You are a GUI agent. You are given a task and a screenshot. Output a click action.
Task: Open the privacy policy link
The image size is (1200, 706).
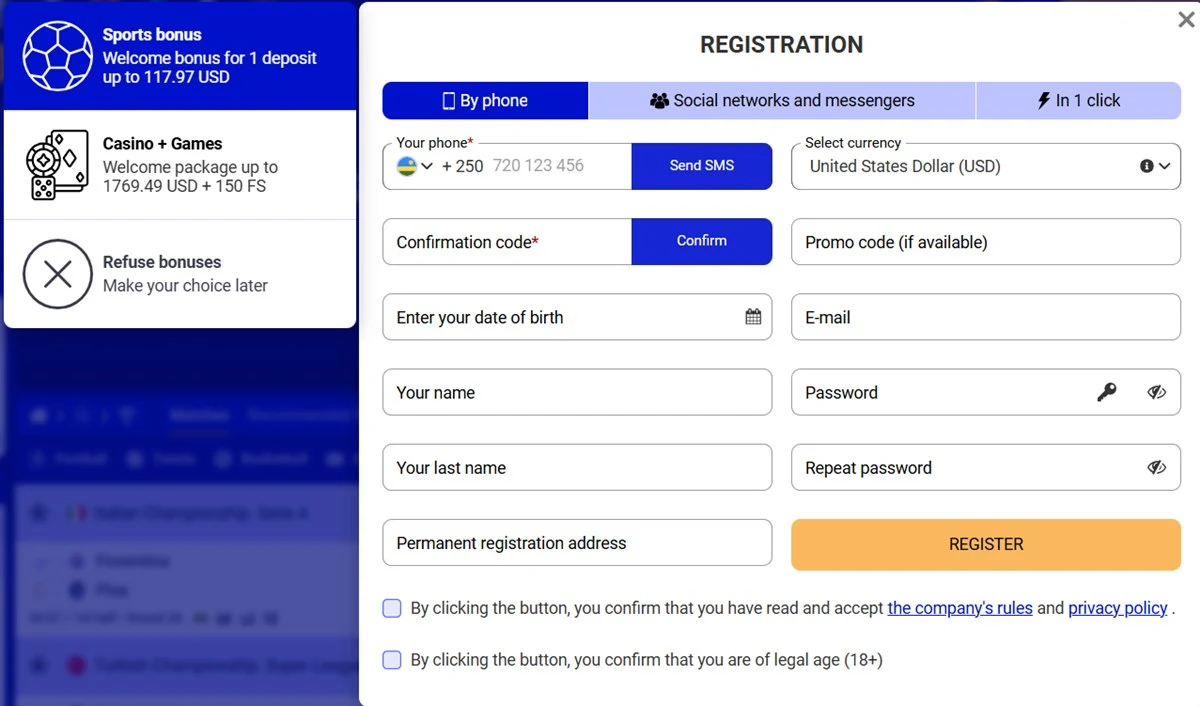coord(1118,608)
